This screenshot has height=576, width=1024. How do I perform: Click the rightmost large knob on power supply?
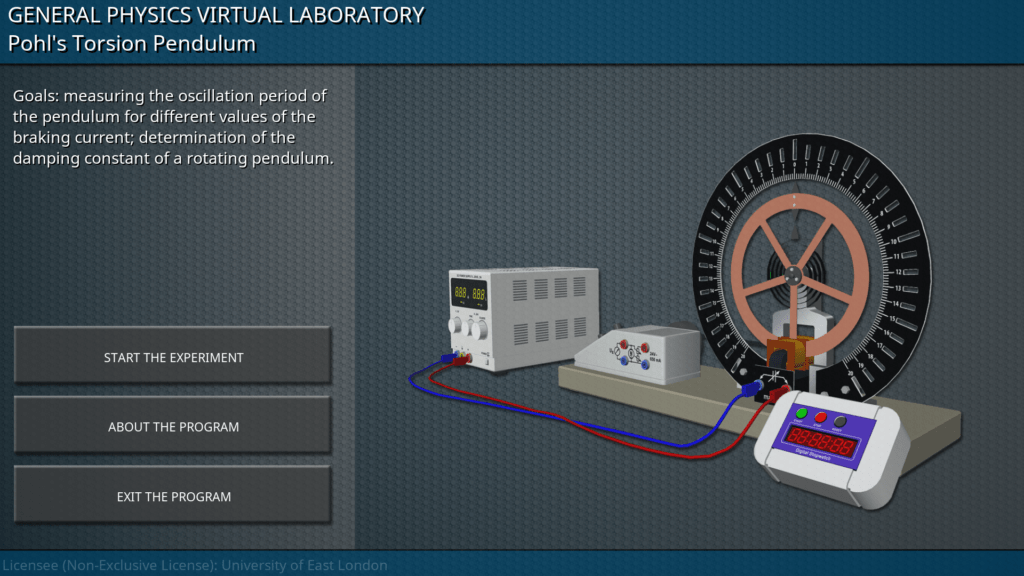(479, 327)
